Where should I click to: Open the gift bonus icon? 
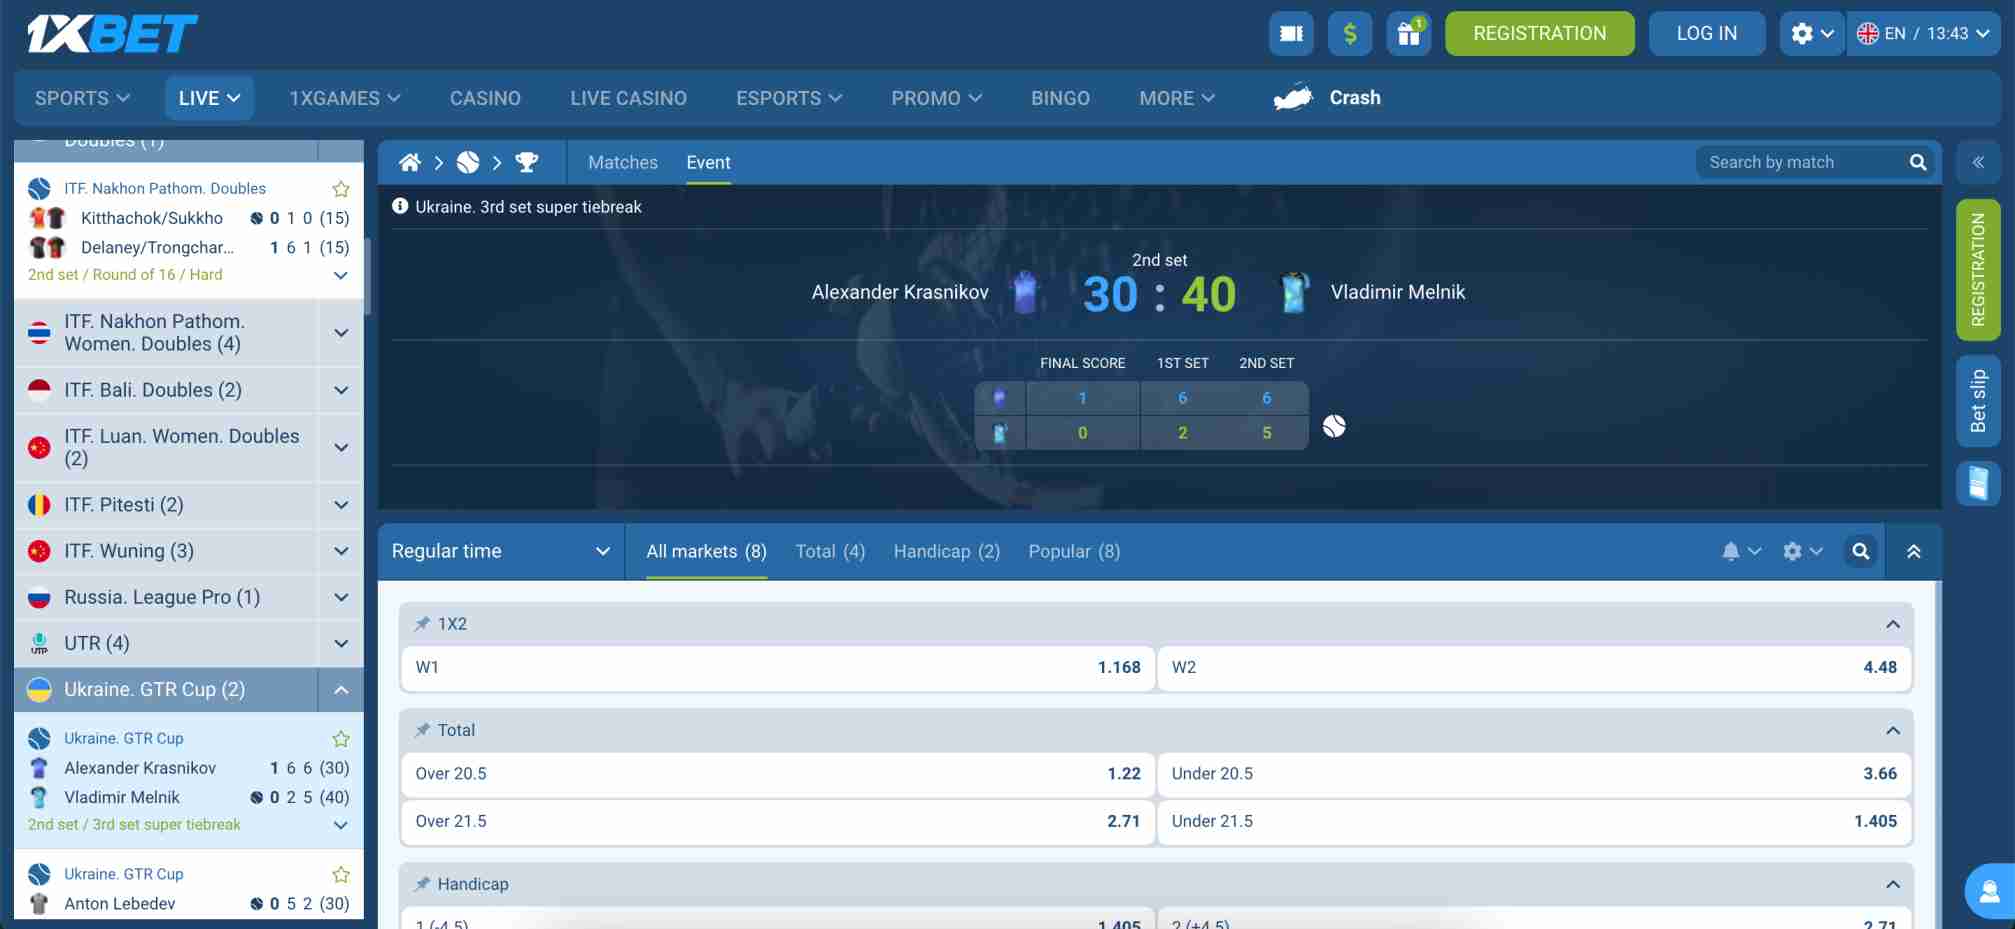point(1409,33)
